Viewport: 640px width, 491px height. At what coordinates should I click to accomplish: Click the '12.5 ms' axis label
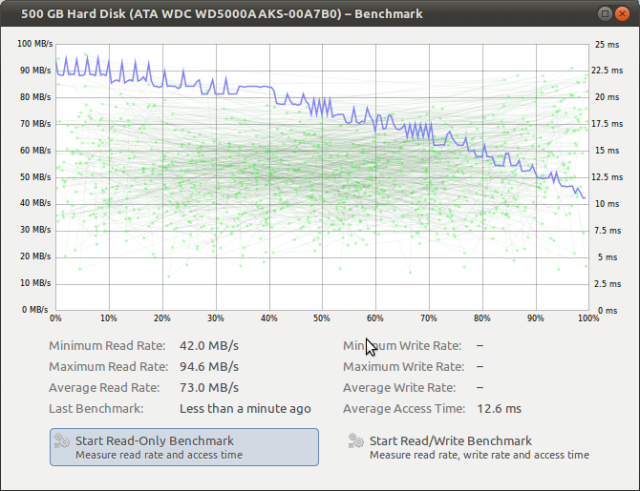607,177
